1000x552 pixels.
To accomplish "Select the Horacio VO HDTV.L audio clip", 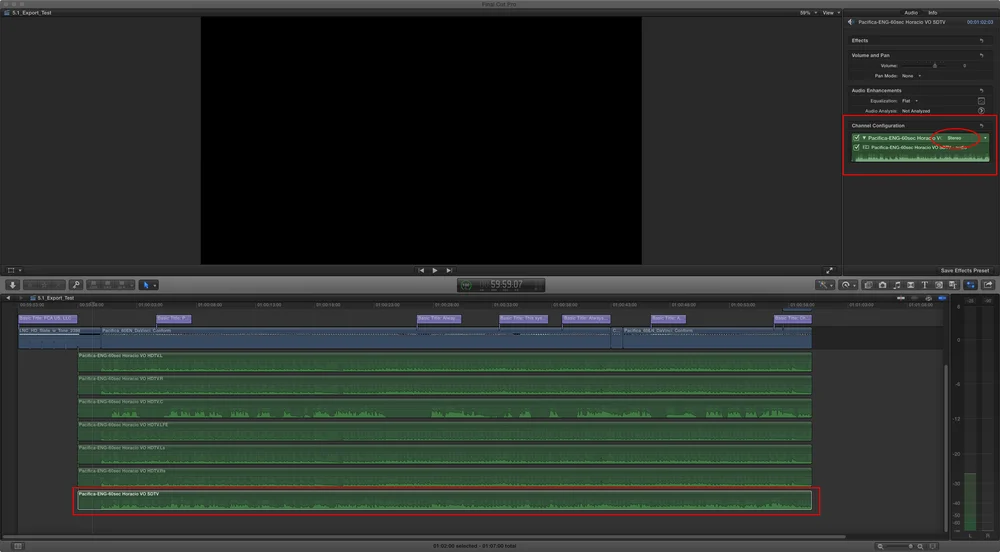I will [445, 362].
